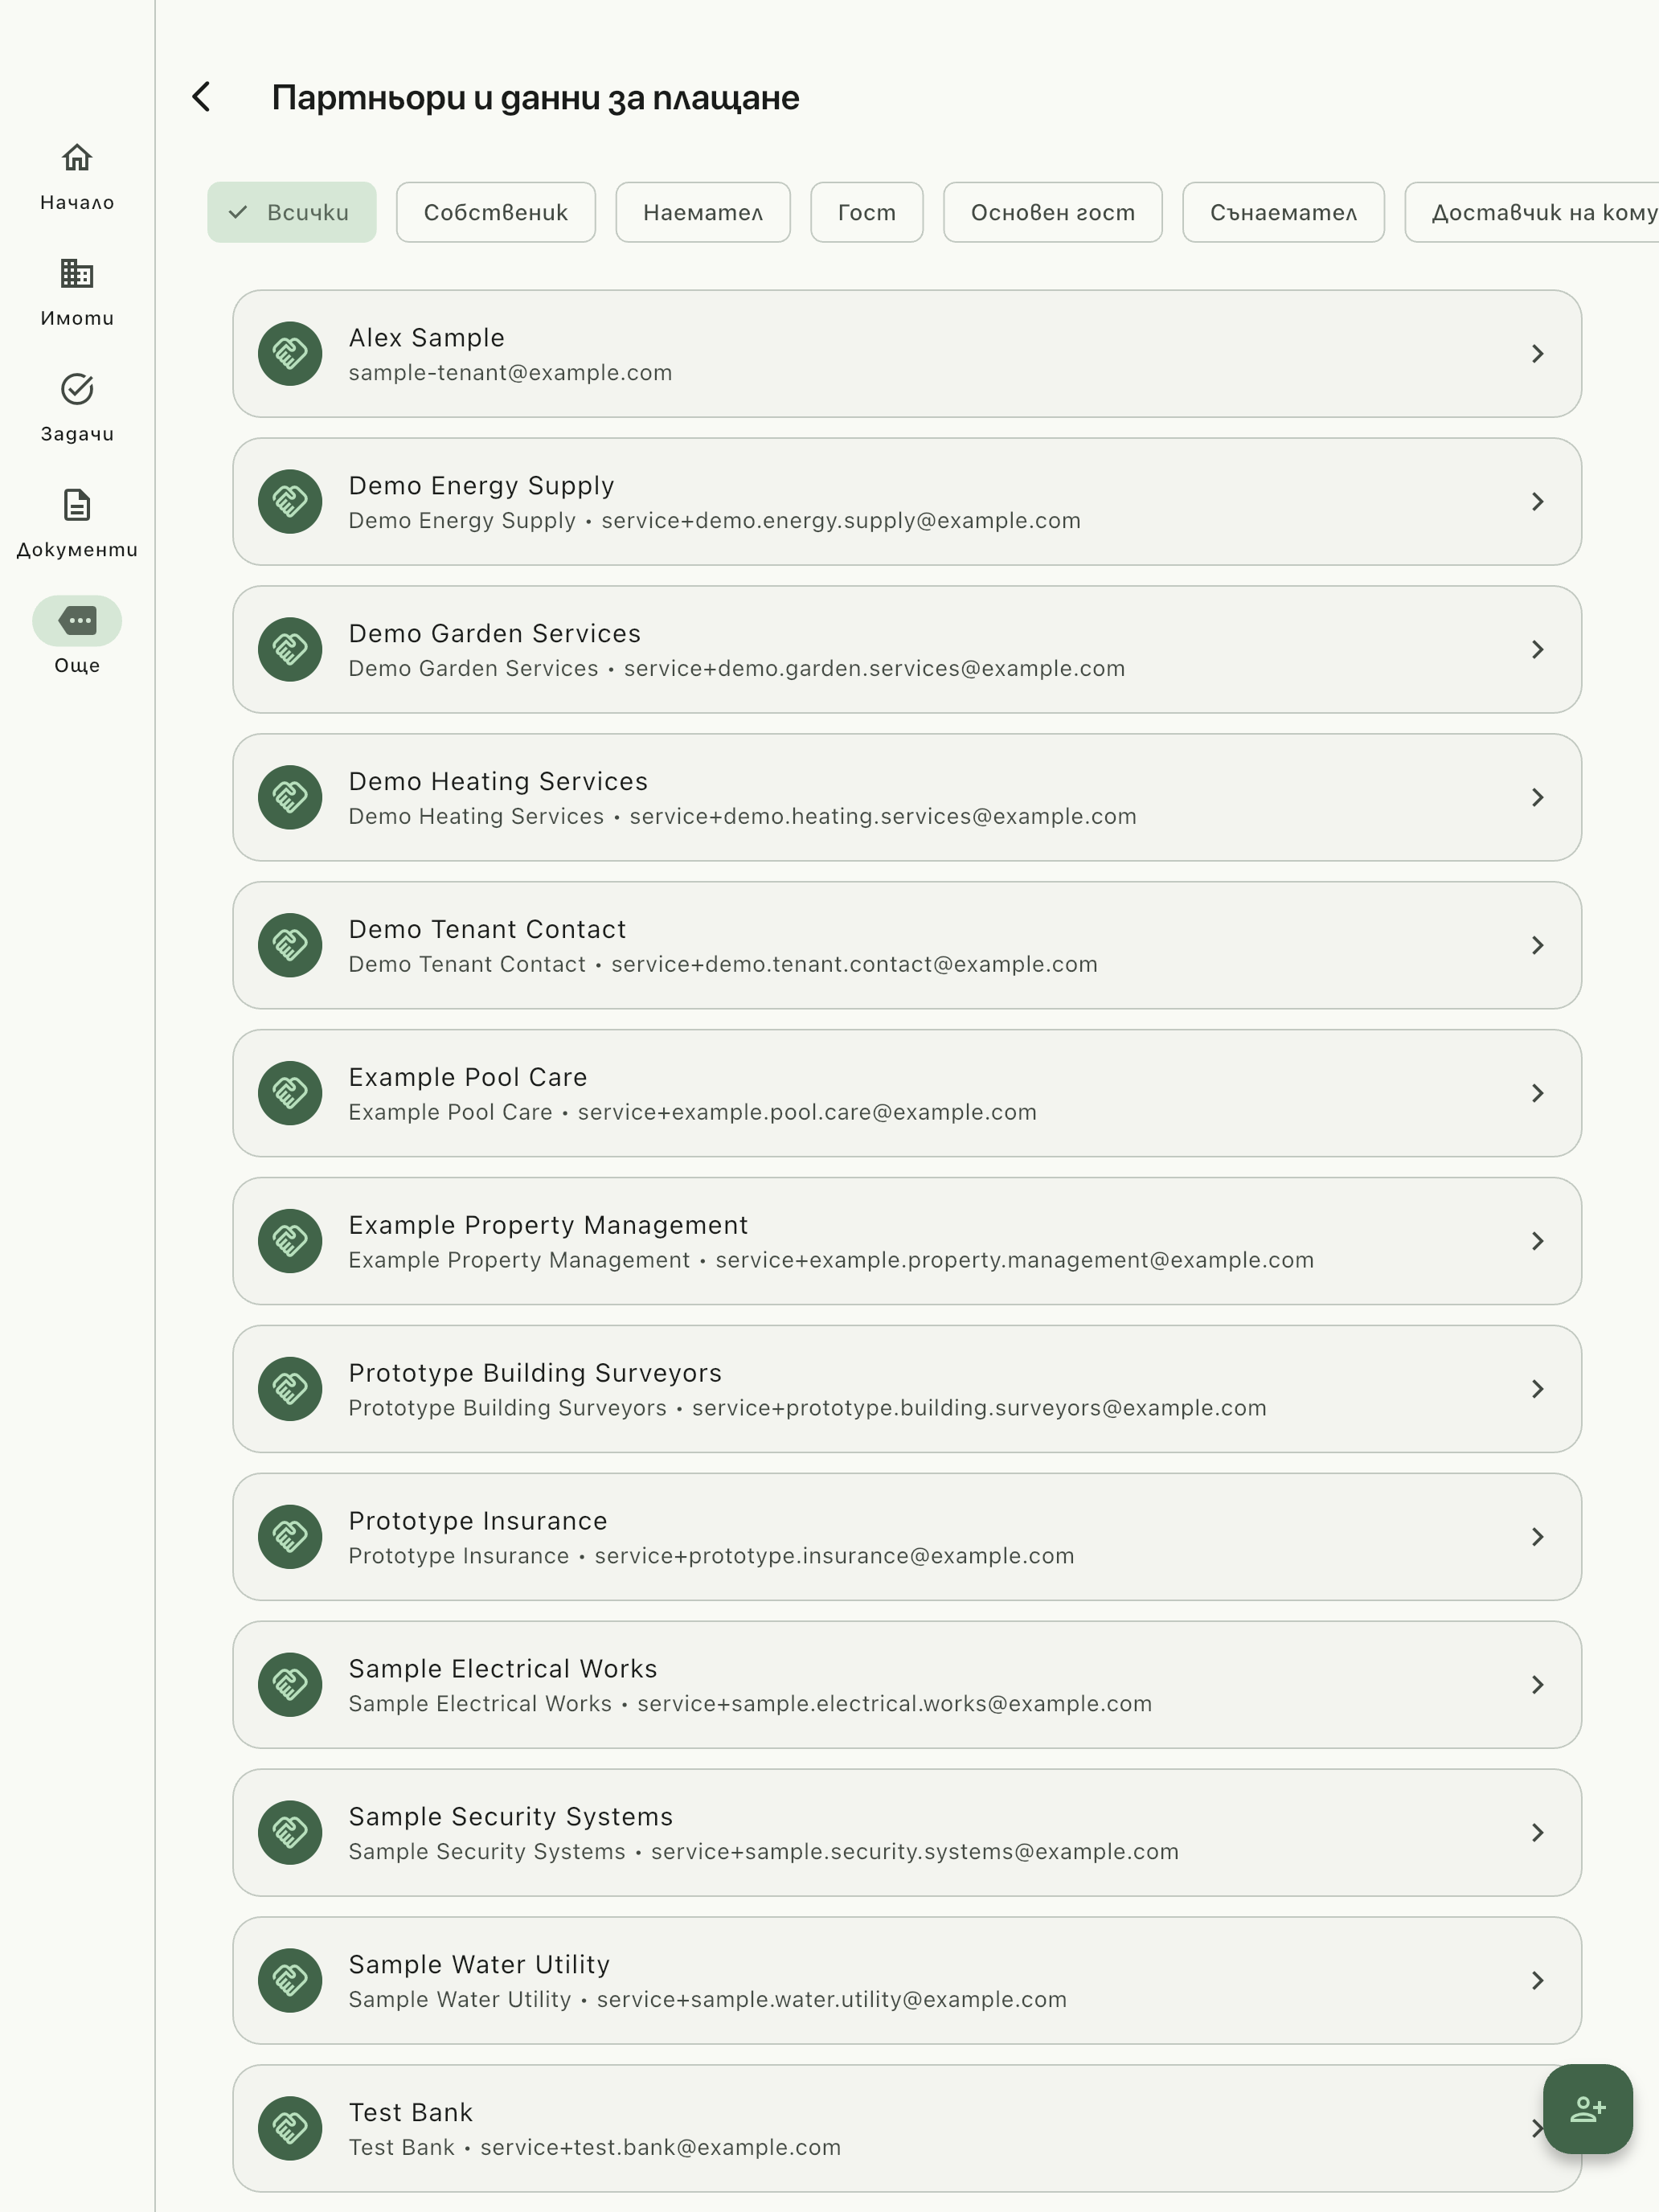Open the Example Property Management entry
Viewport: 1659px width, 2212px height.
point(907,1241)
